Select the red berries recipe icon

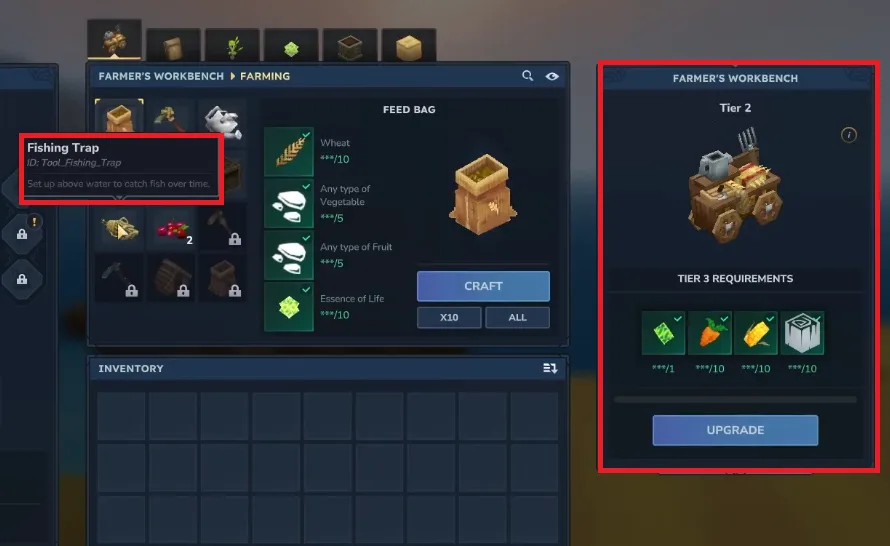coord(171,228)
